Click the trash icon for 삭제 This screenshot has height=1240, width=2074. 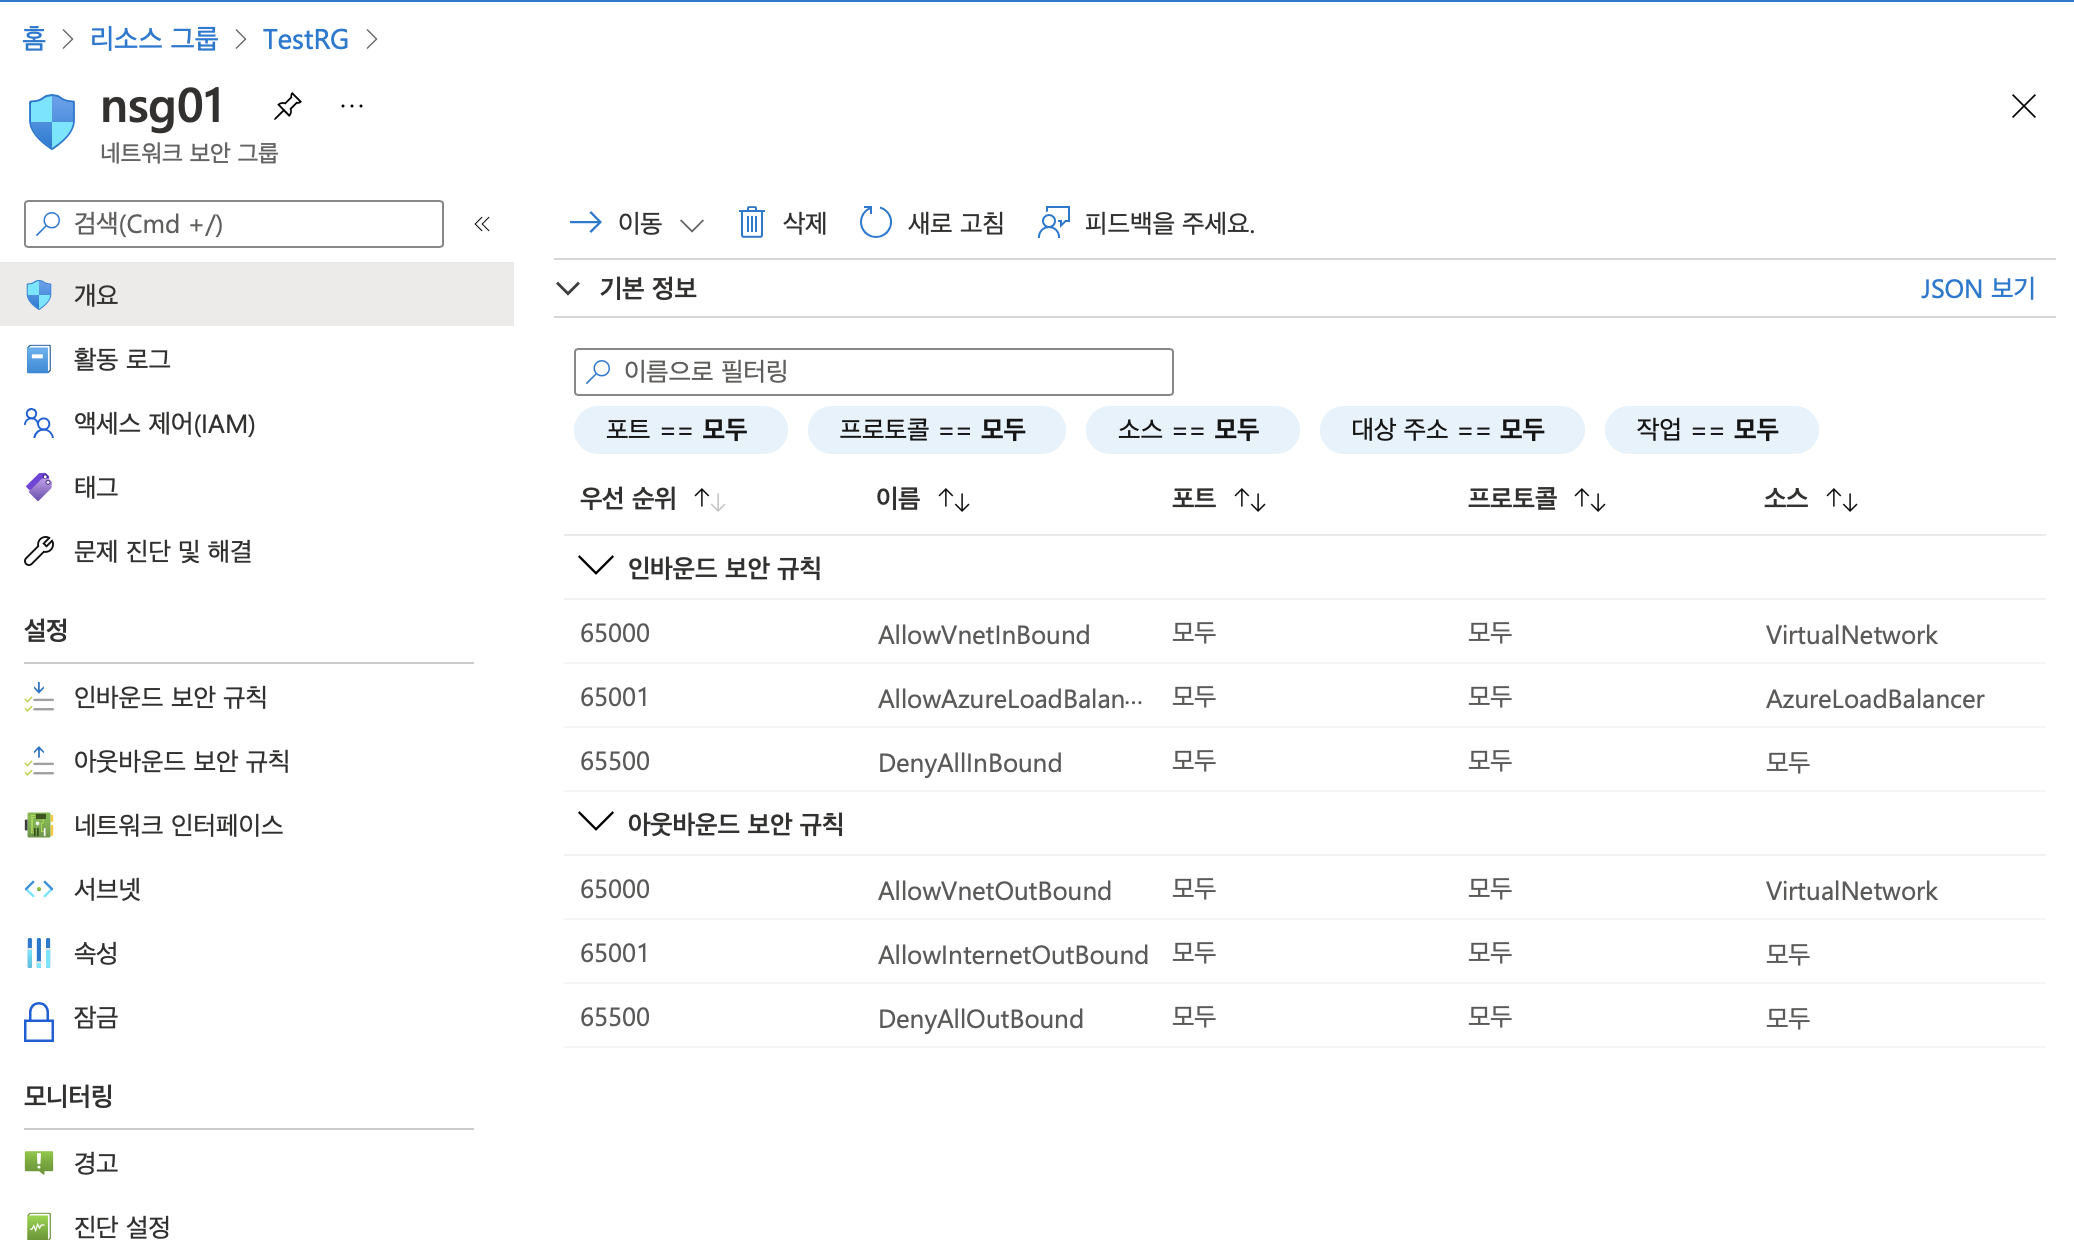(x=752, y=222)
